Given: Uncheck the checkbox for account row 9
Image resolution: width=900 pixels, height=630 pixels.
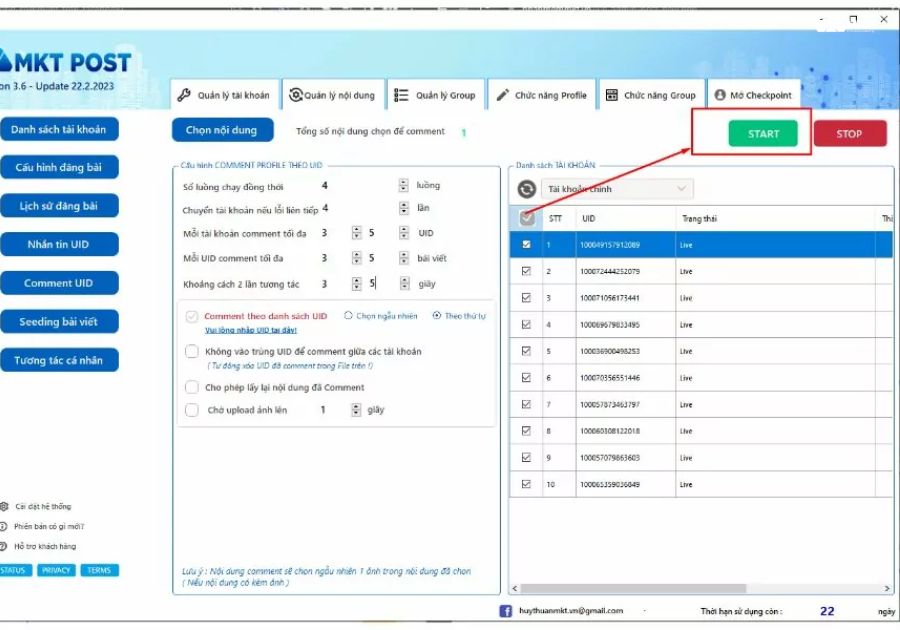Looking at the screenshot, I should tap(526, 457).
